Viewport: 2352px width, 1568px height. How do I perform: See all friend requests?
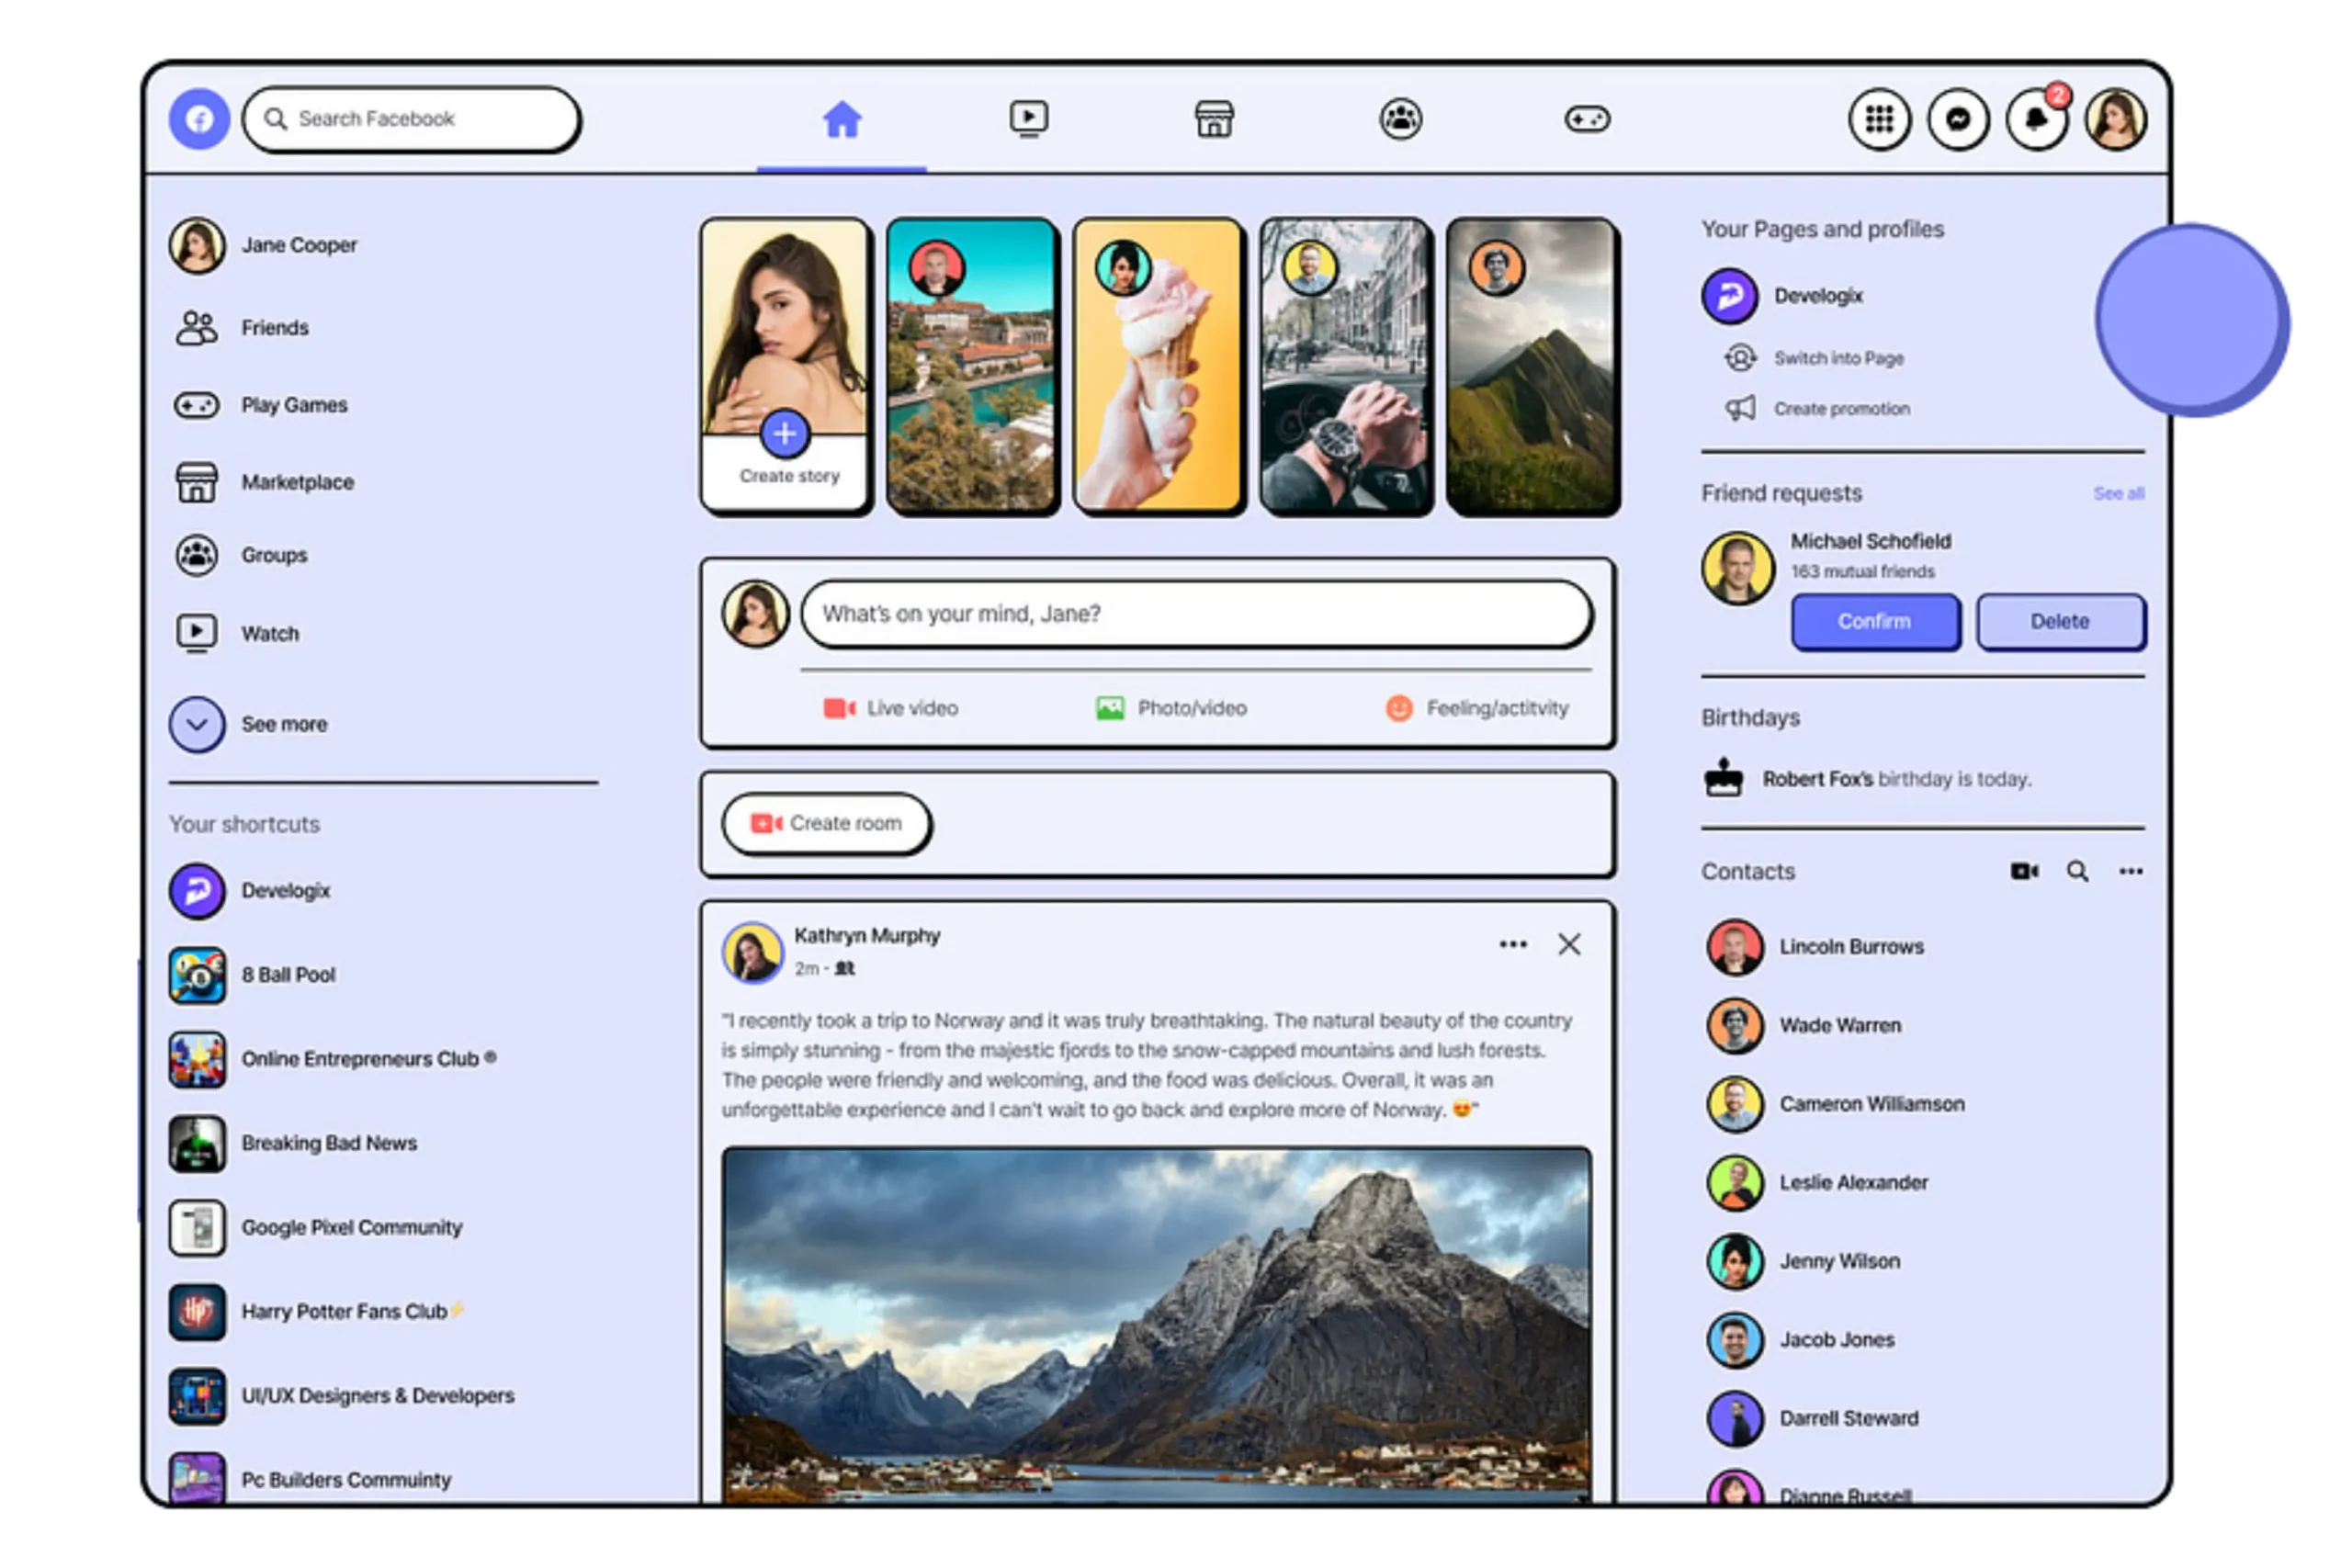click(2119, 493)
